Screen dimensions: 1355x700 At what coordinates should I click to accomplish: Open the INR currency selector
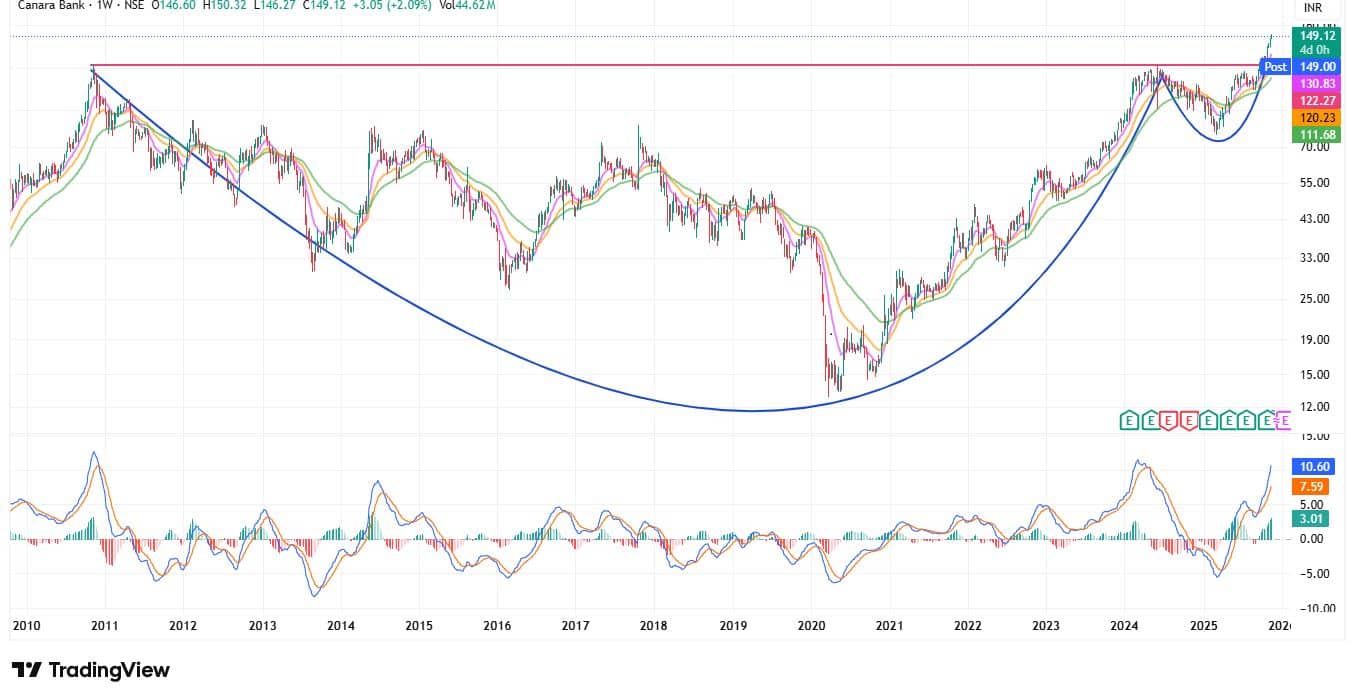click(1313, 8)
